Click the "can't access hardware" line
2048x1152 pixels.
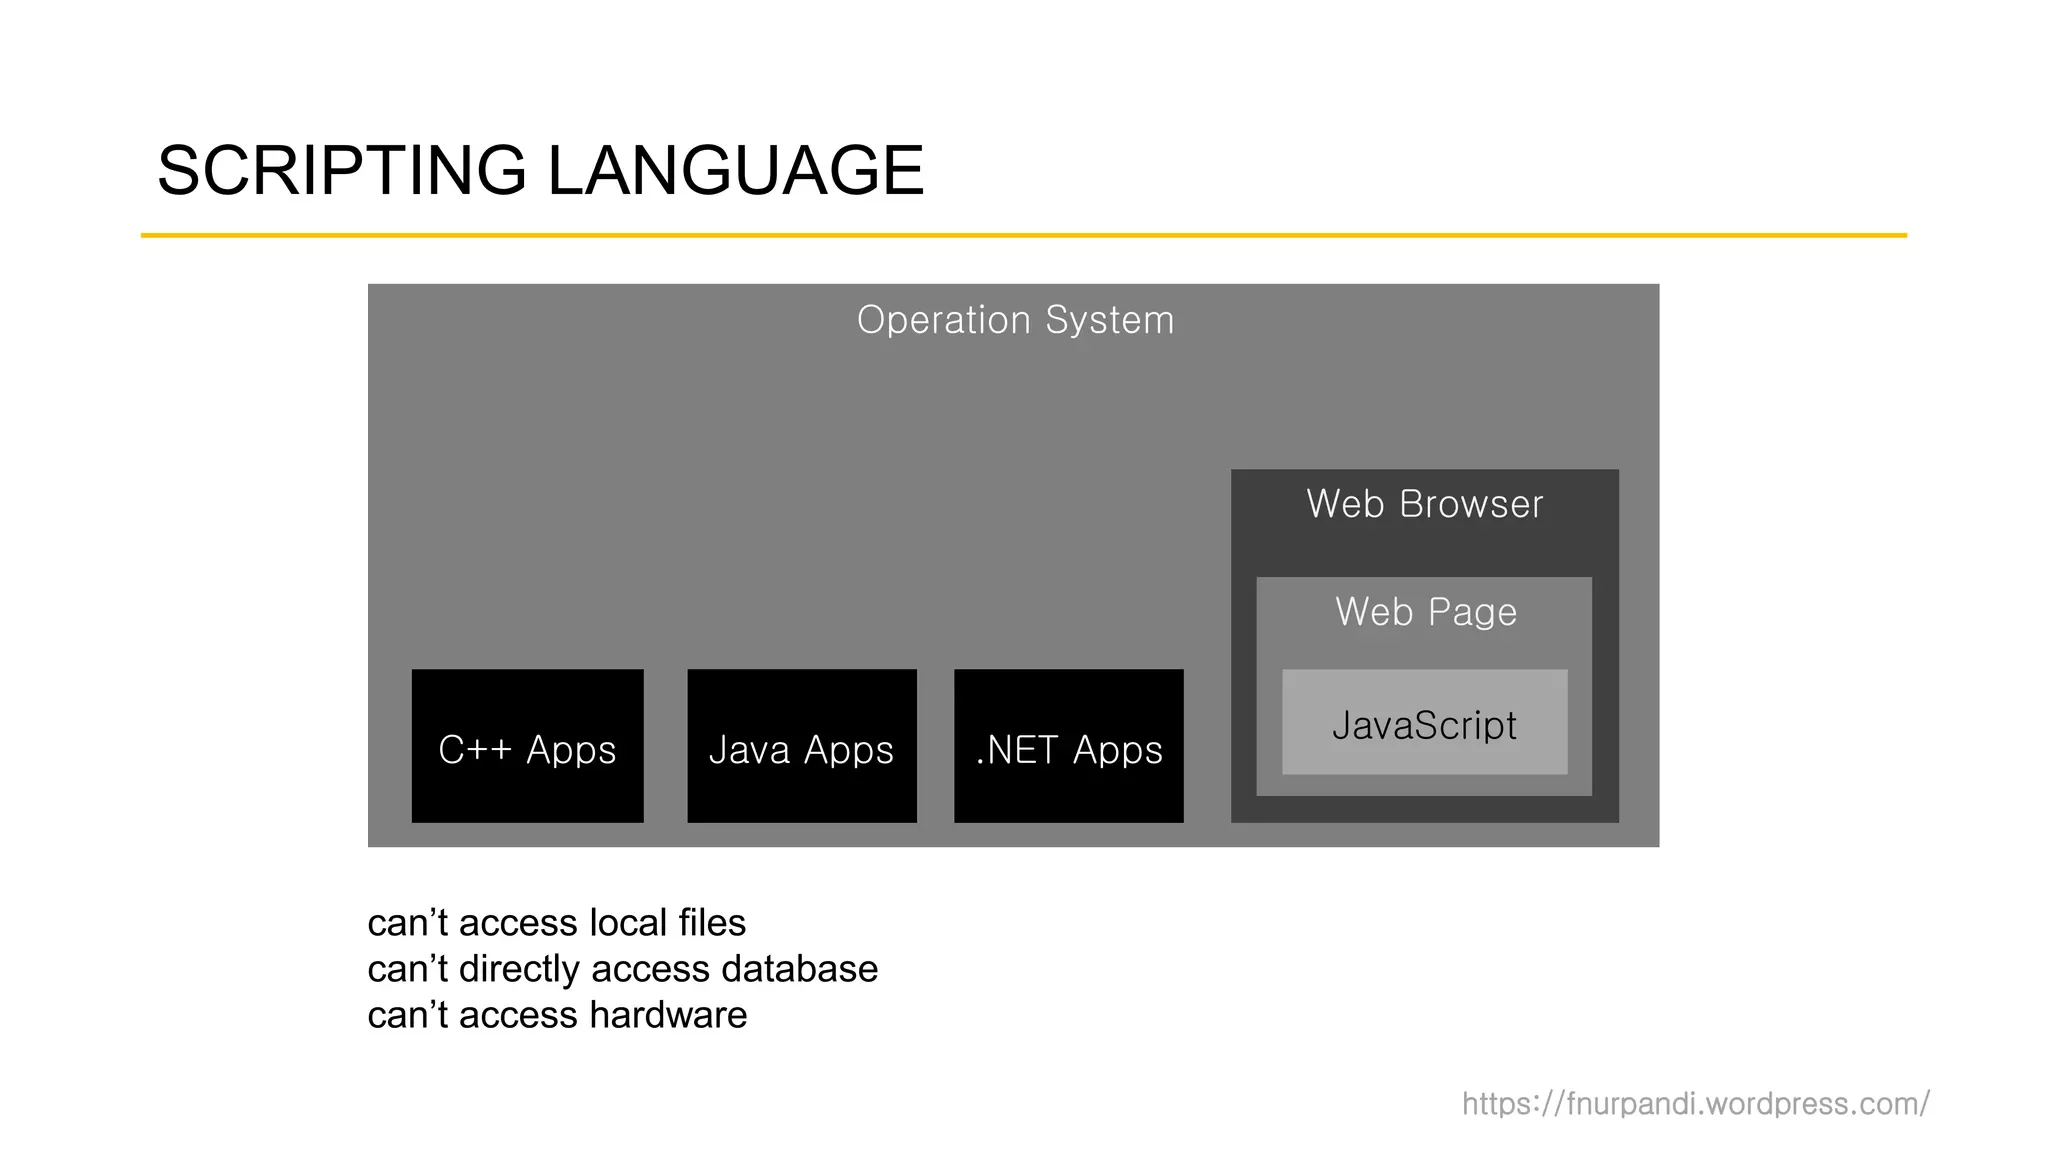click(557, 1015)
